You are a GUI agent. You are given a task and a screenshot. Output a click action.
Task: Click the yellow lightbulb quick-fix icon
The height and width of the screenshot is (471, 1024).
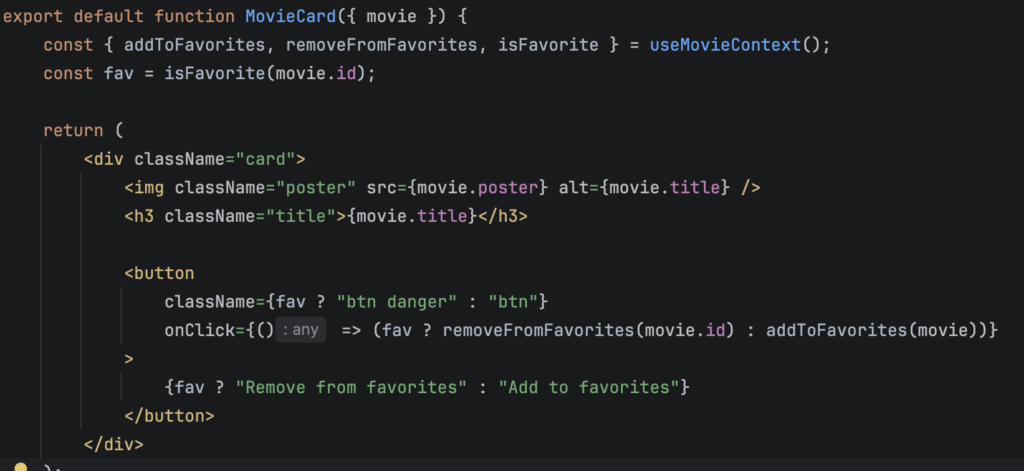[22, 466]
